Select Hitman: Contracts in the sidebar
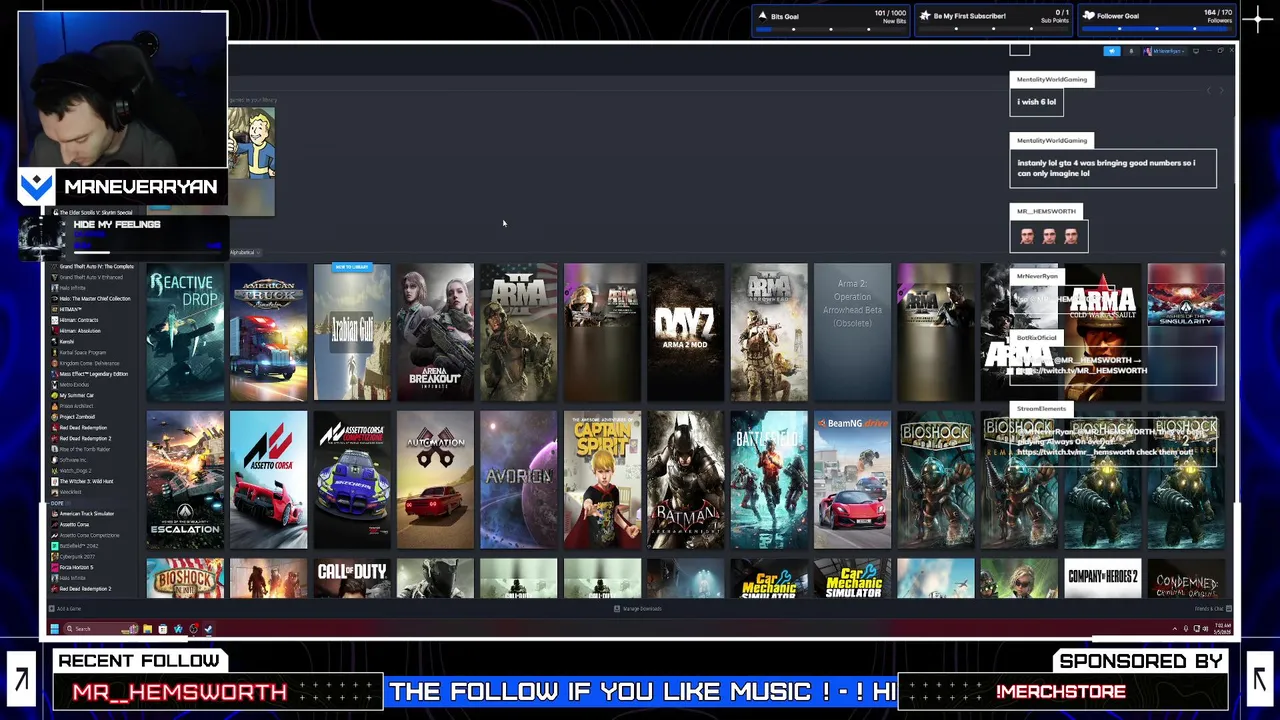The height and width of the screenshot is (720, 1280). 75,320
